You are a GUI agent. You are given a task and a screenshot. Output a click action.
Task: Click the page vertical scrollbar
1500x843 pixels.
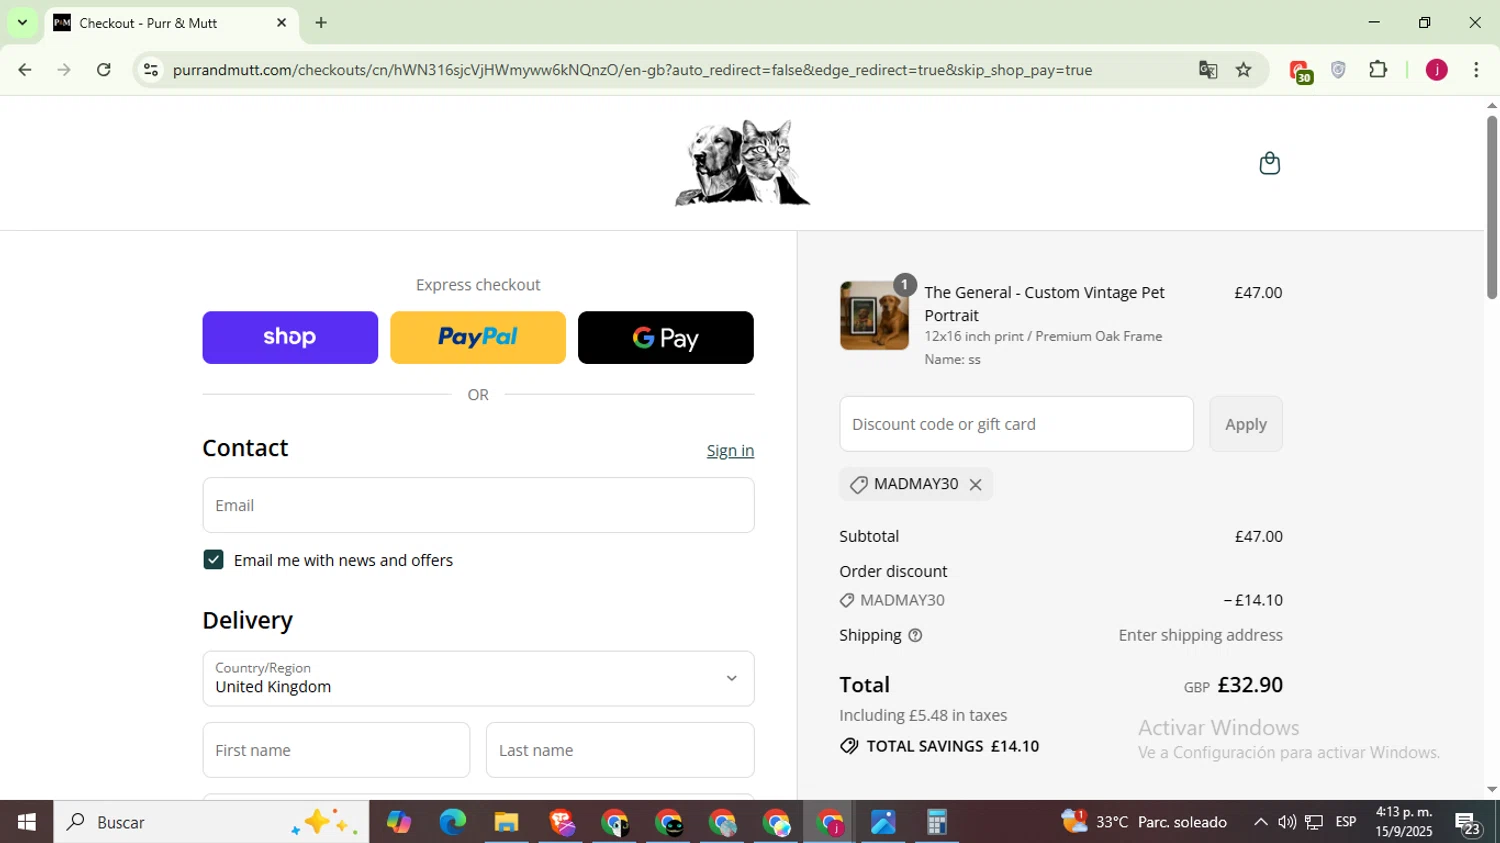(x=1491, y=208)
